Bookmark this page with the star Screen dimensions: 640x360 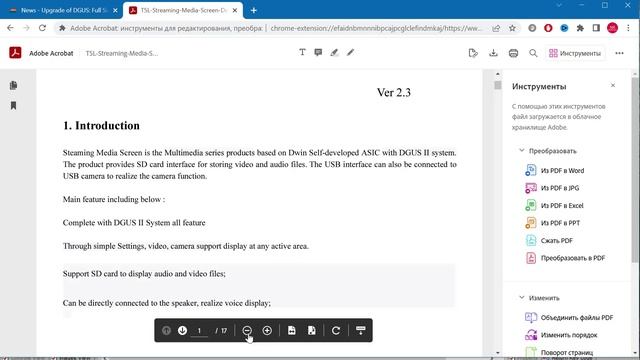512,28
